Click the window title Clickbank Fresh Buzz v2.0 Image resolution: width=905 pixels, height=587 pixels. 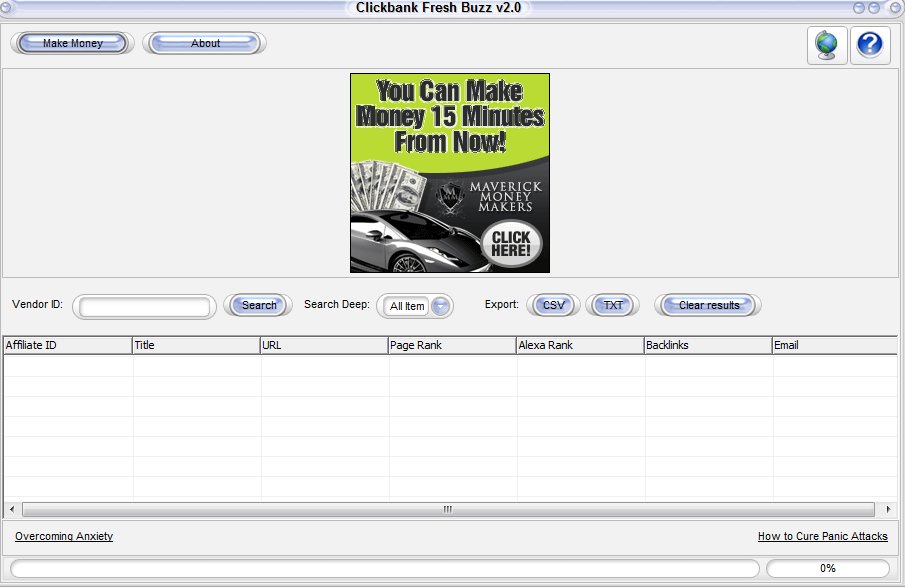coord(438,8)
